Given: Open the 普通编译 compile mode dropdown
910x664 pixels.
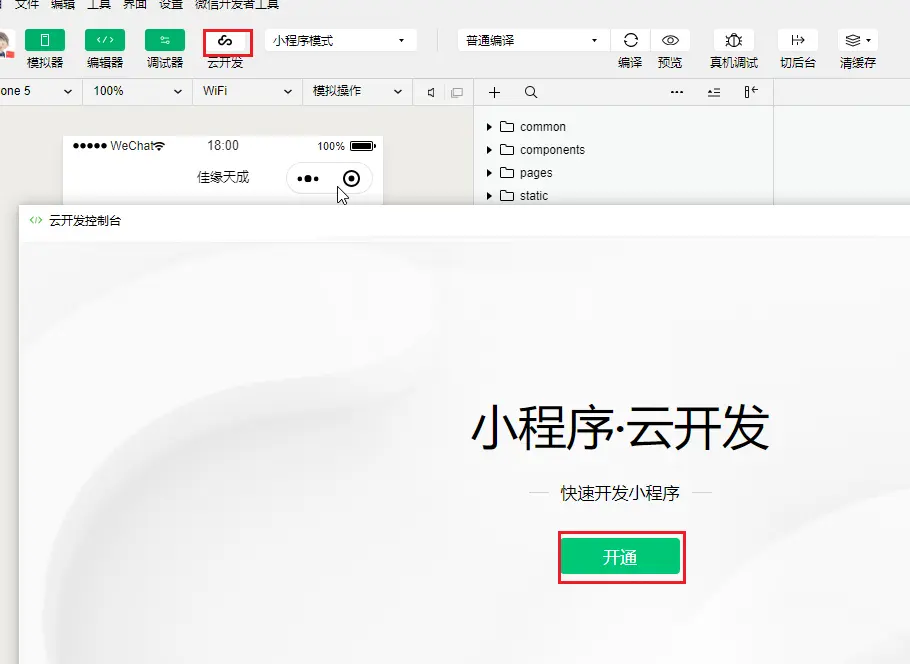Looking at the screenshot, I should 533,40.
